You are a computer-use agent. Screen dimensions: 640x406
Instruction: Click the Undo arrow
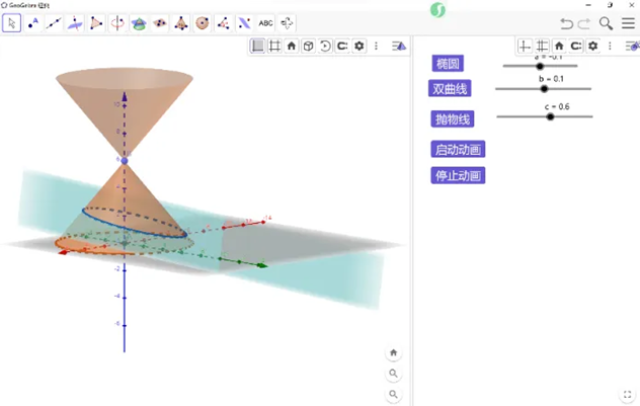tap(567, 22)
